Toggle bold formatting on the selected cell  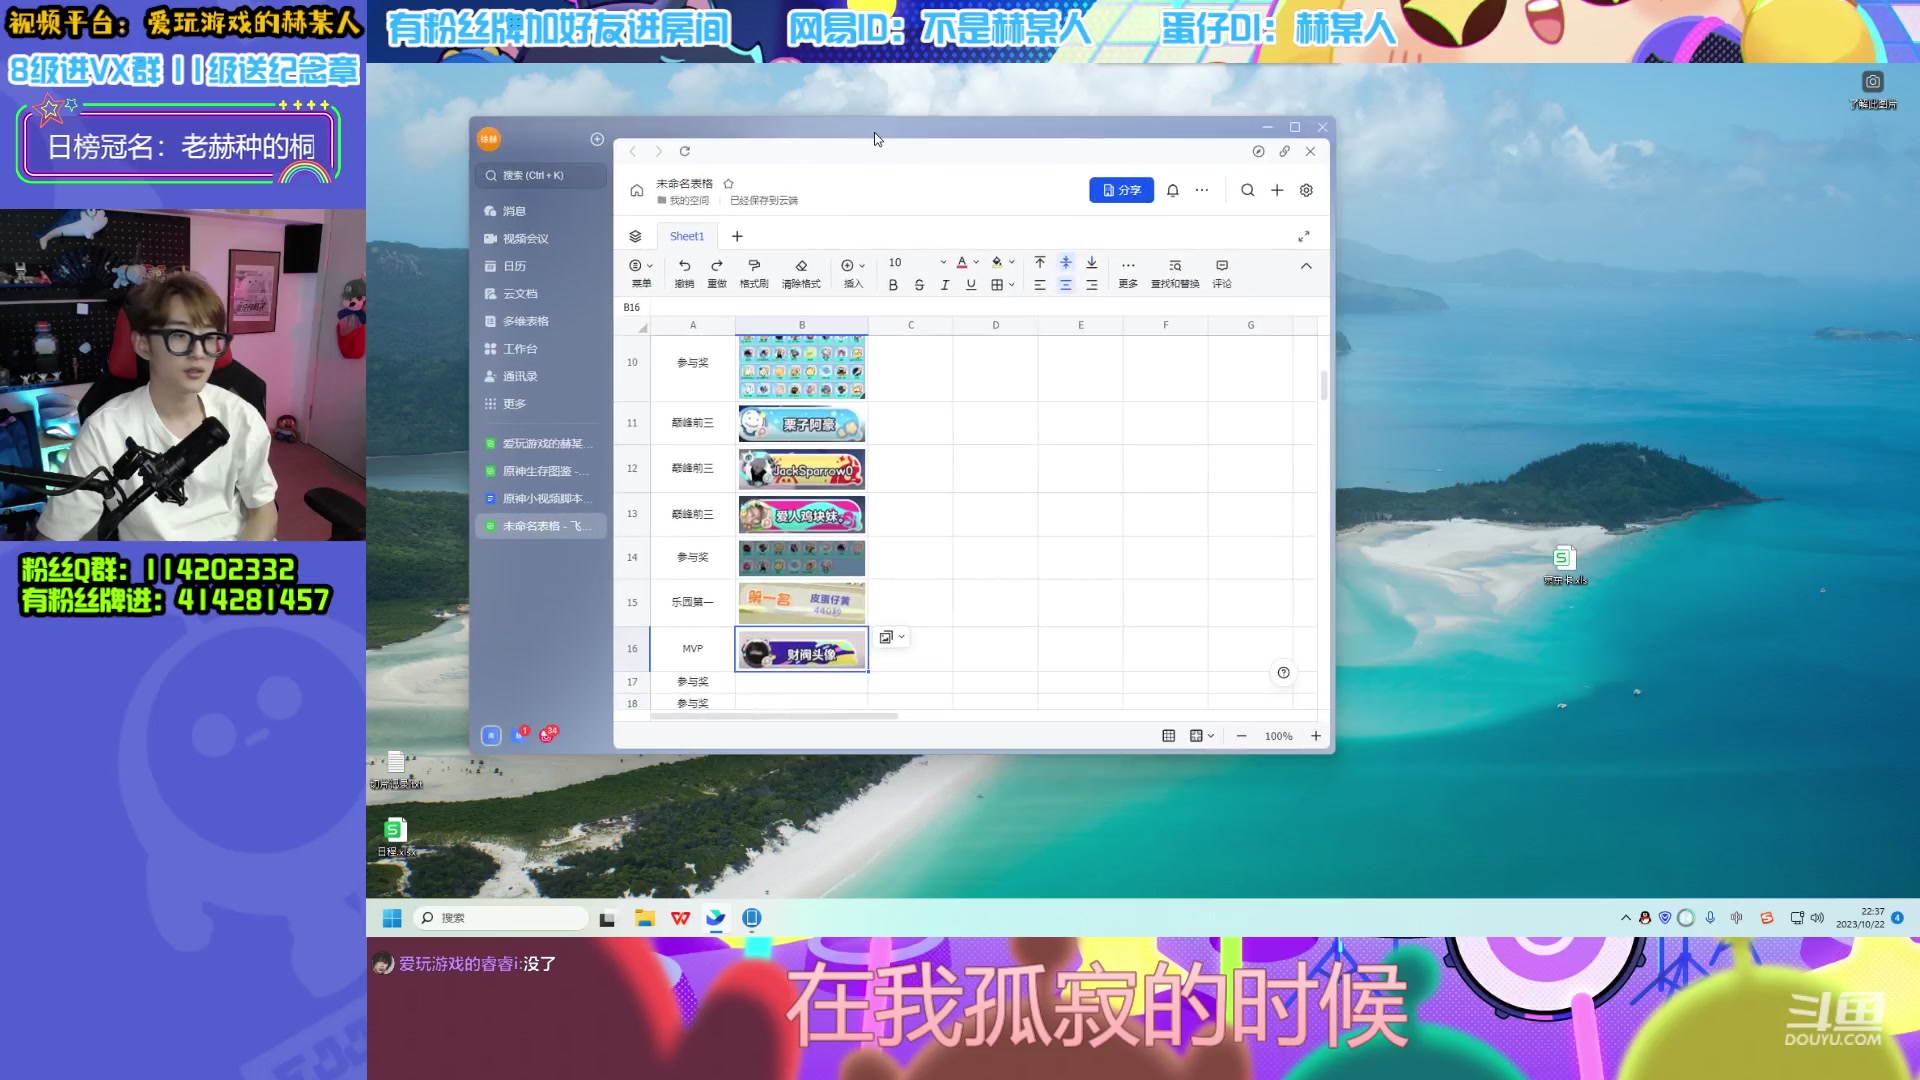click(x=893, y=285)
